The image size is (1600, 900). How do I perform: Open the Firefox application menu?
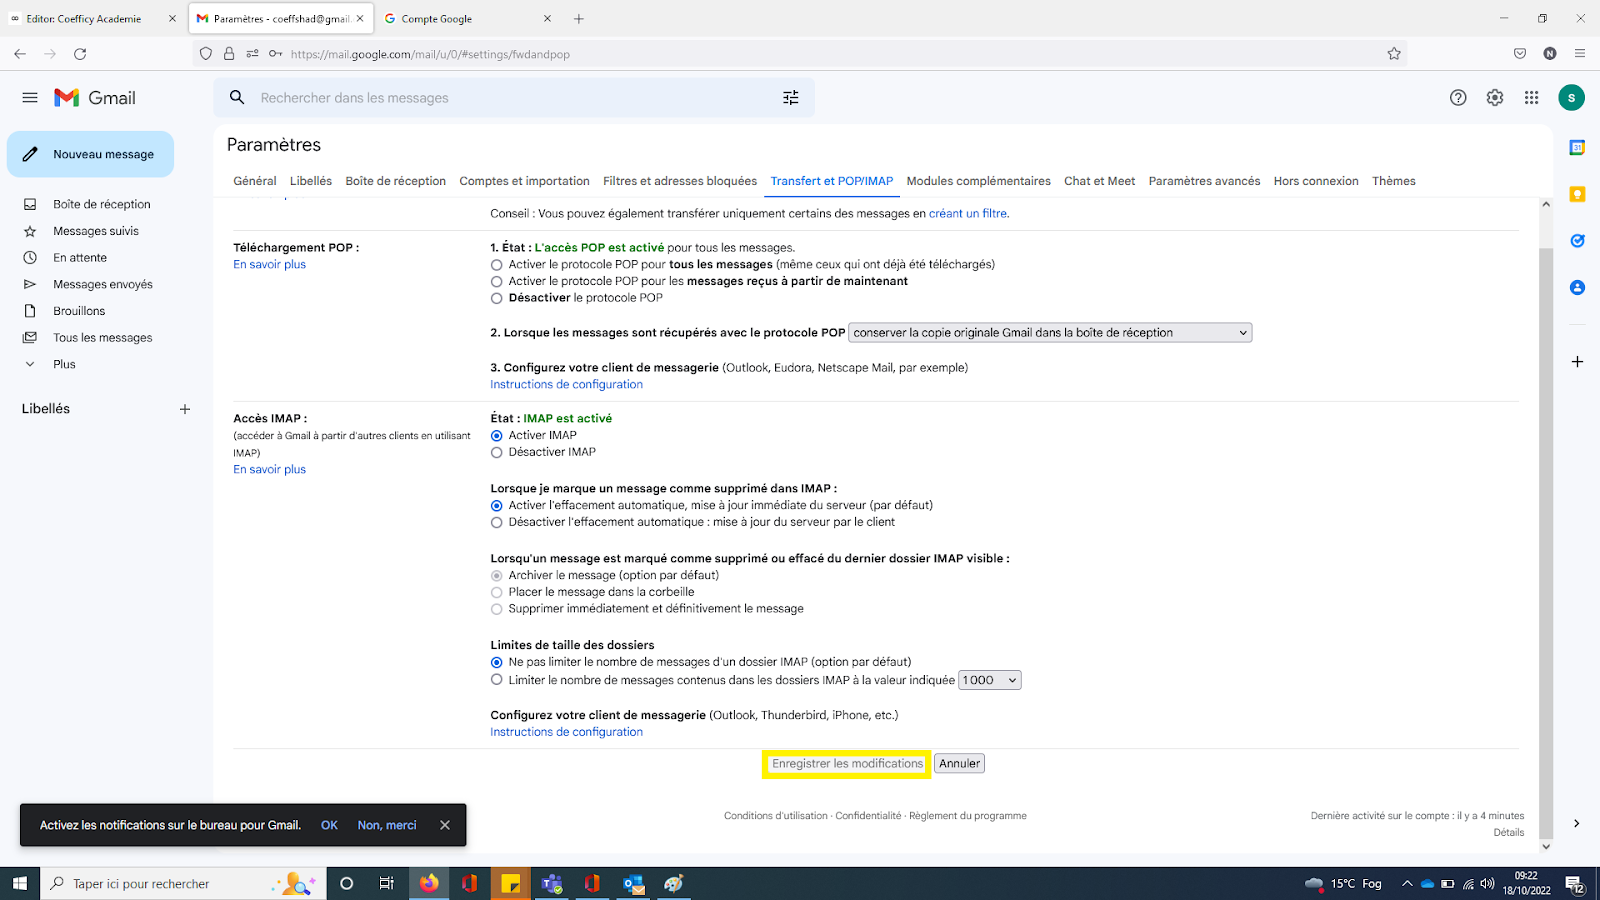click(1580, 54)
